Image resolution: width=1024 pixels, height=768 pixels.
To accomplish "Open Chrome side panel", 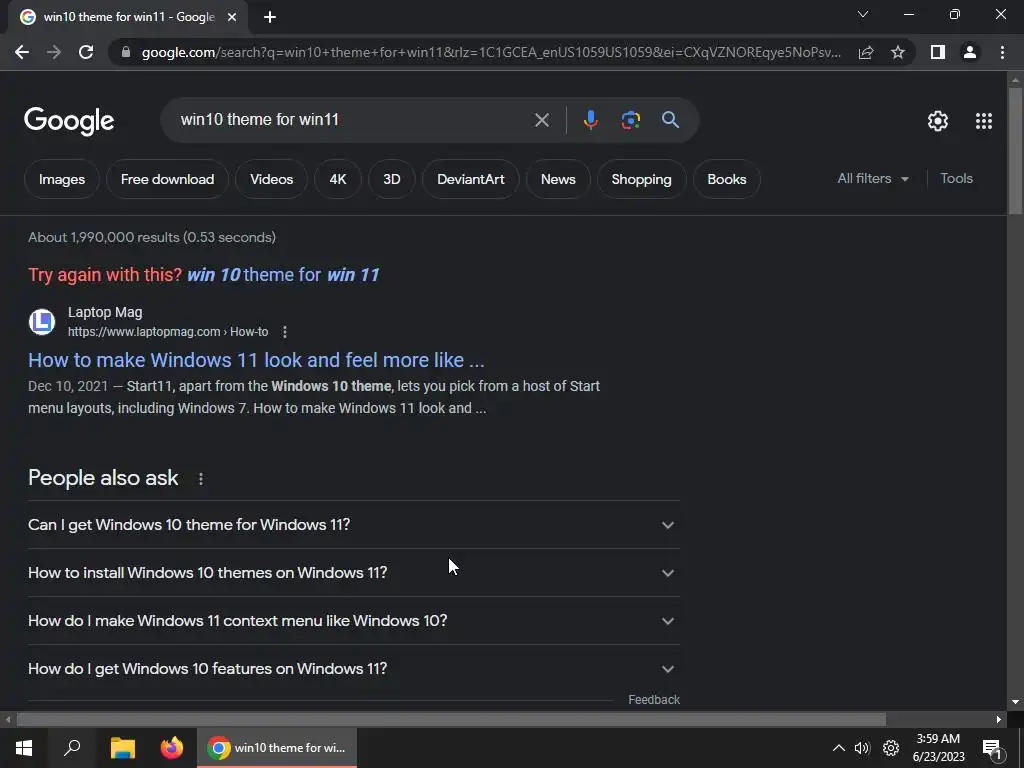I will [x=938, y=52].
